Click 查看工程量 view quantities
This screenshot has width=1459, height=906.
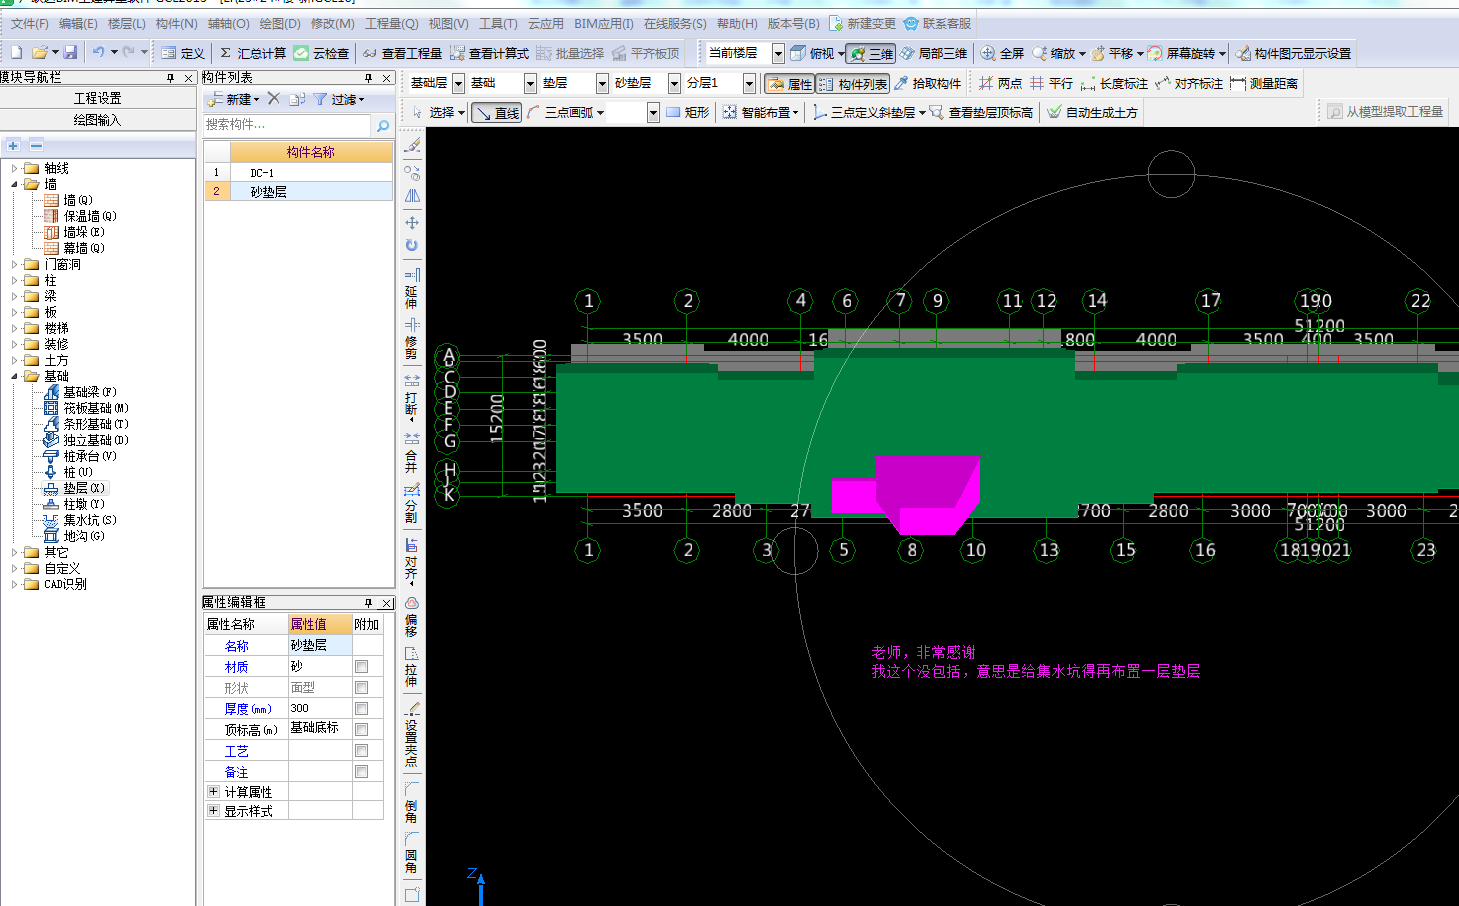(x=402, y=53)
